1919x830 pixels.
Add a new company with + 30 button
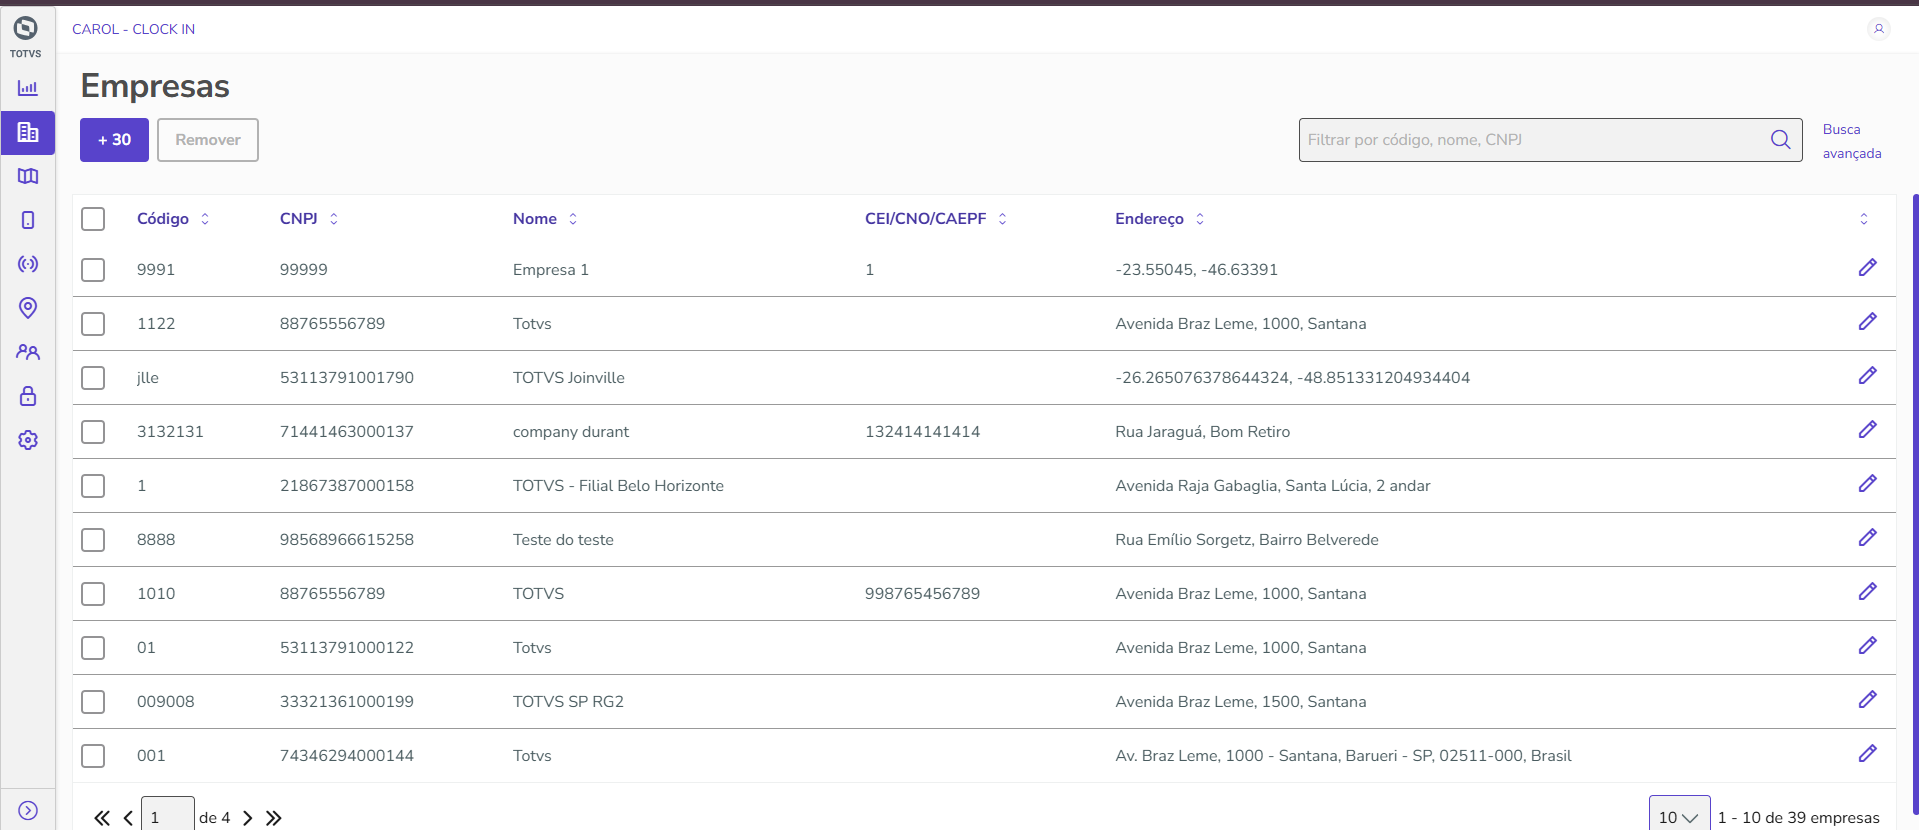[x=114, y=140]
